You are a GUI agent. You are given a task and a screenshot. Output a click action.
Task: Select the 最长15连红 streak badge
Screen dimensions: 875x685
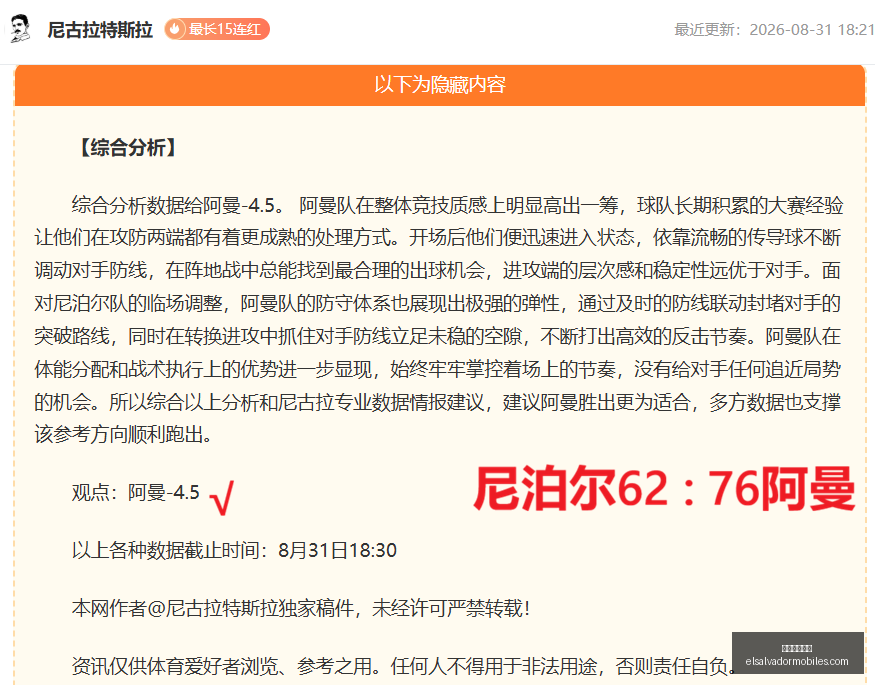(217, 29)
